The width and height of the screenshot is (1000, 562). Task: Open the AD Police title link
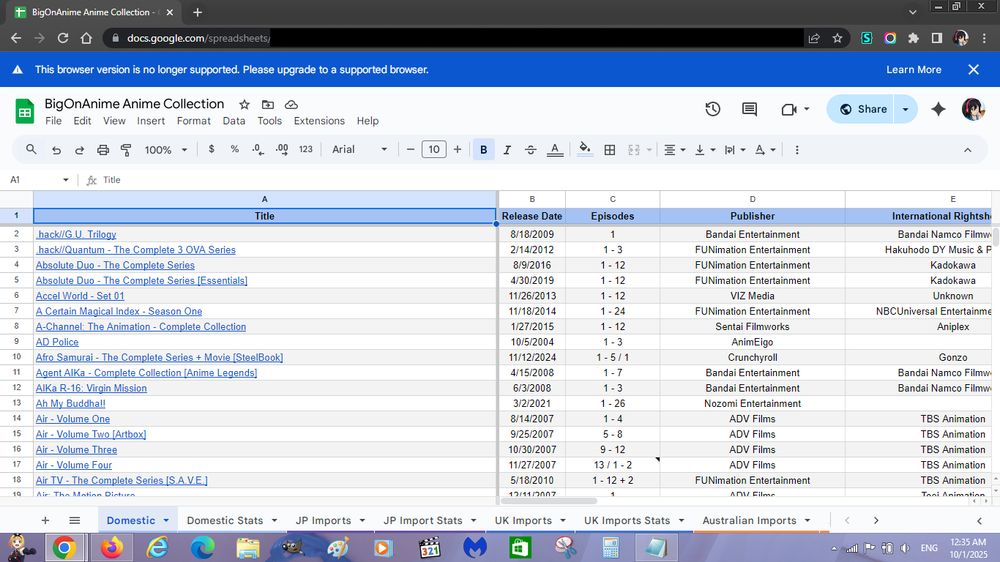pyautogui.click(x=57, y=342)
